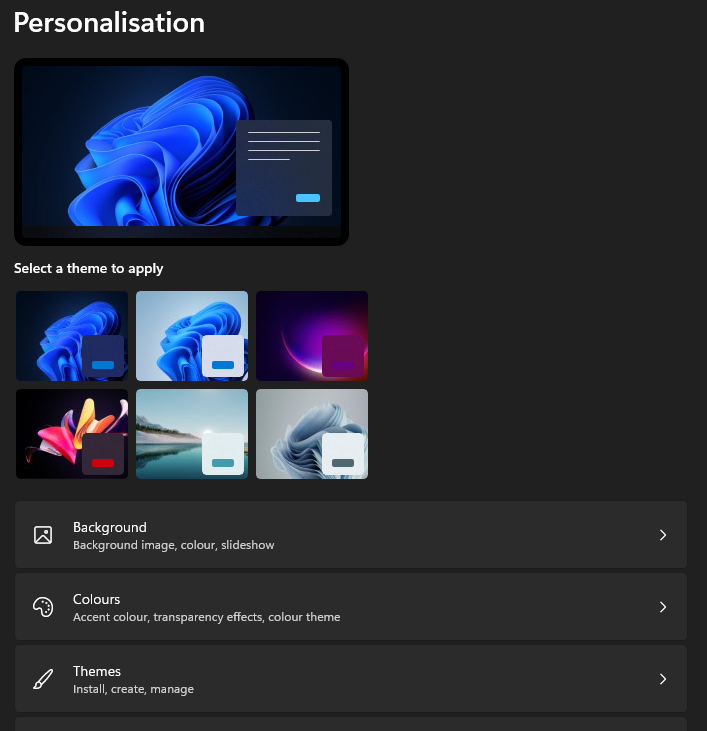
Task: Apply the lake landscape theme
Action: click(x=192, y=434)
